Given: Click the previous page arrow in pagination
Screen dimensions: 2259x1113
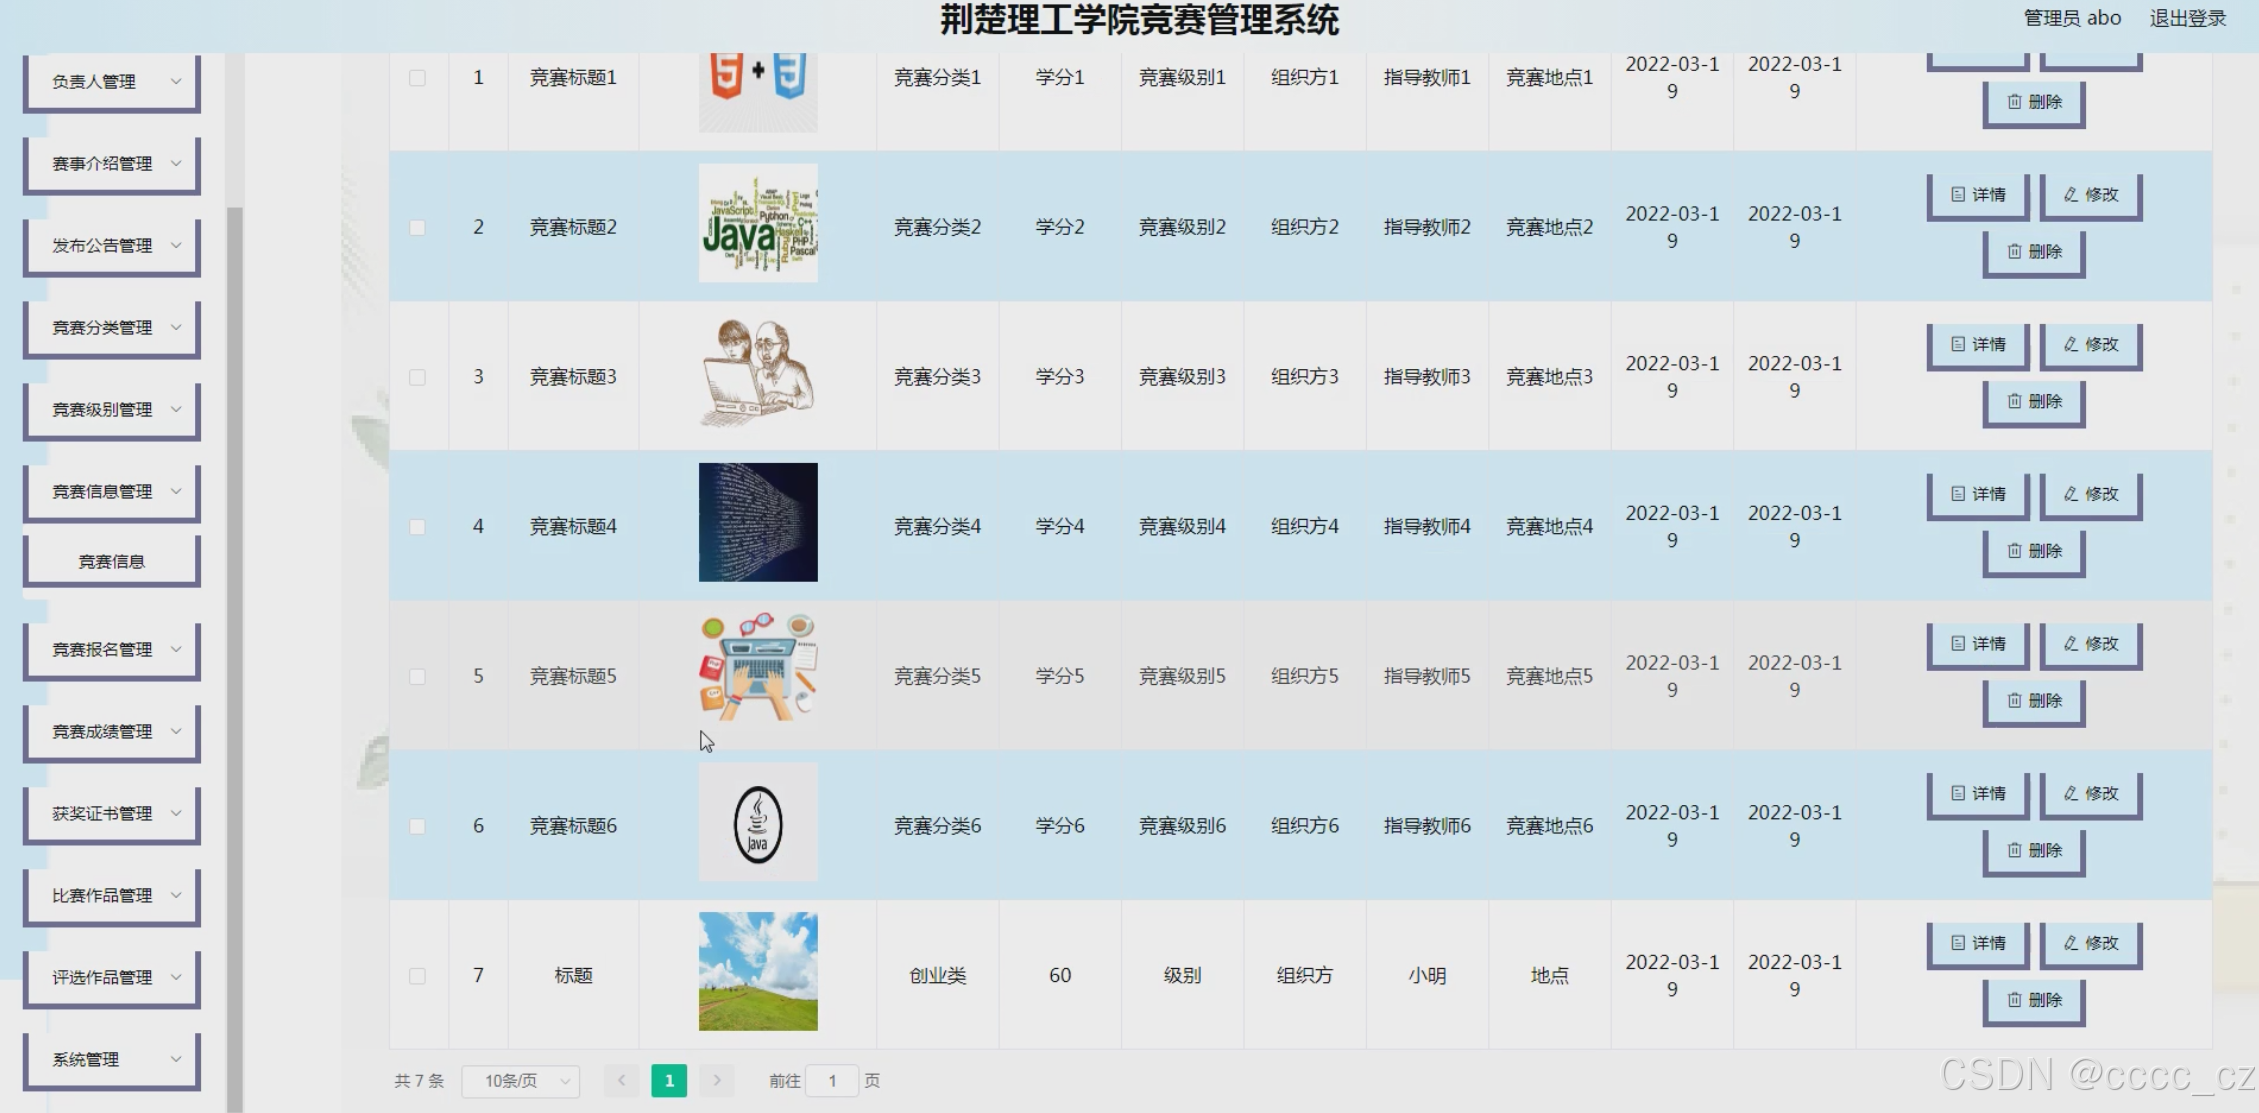Looking at the screenshot, I should pyautogui.click(x=621, y=1080).
